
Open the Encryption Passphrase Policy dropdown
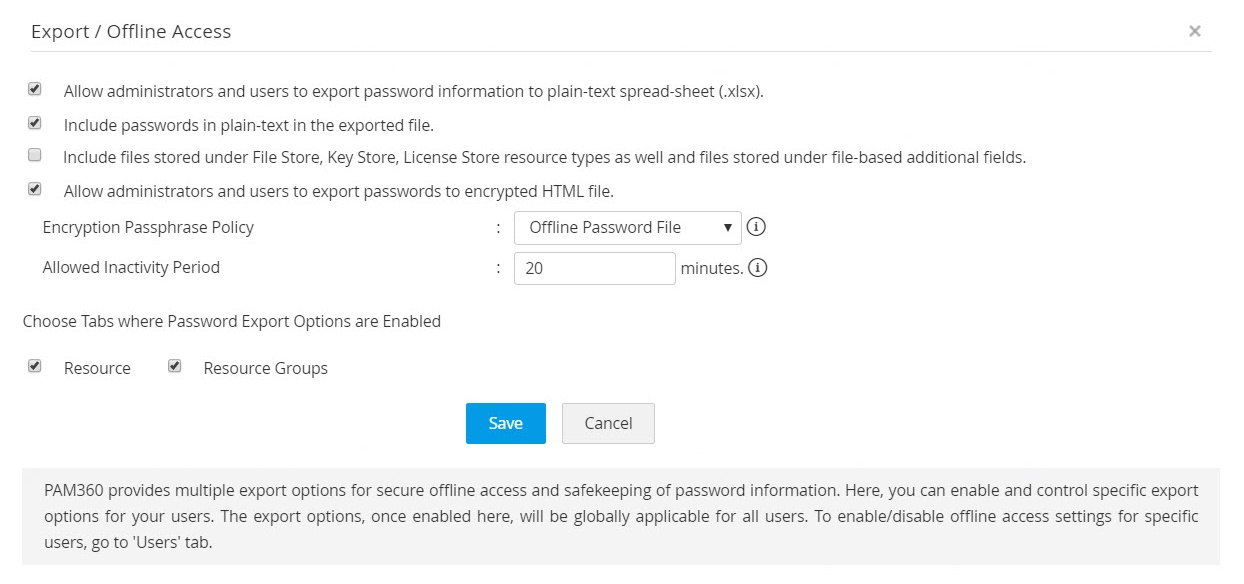[x=627, y=228]
